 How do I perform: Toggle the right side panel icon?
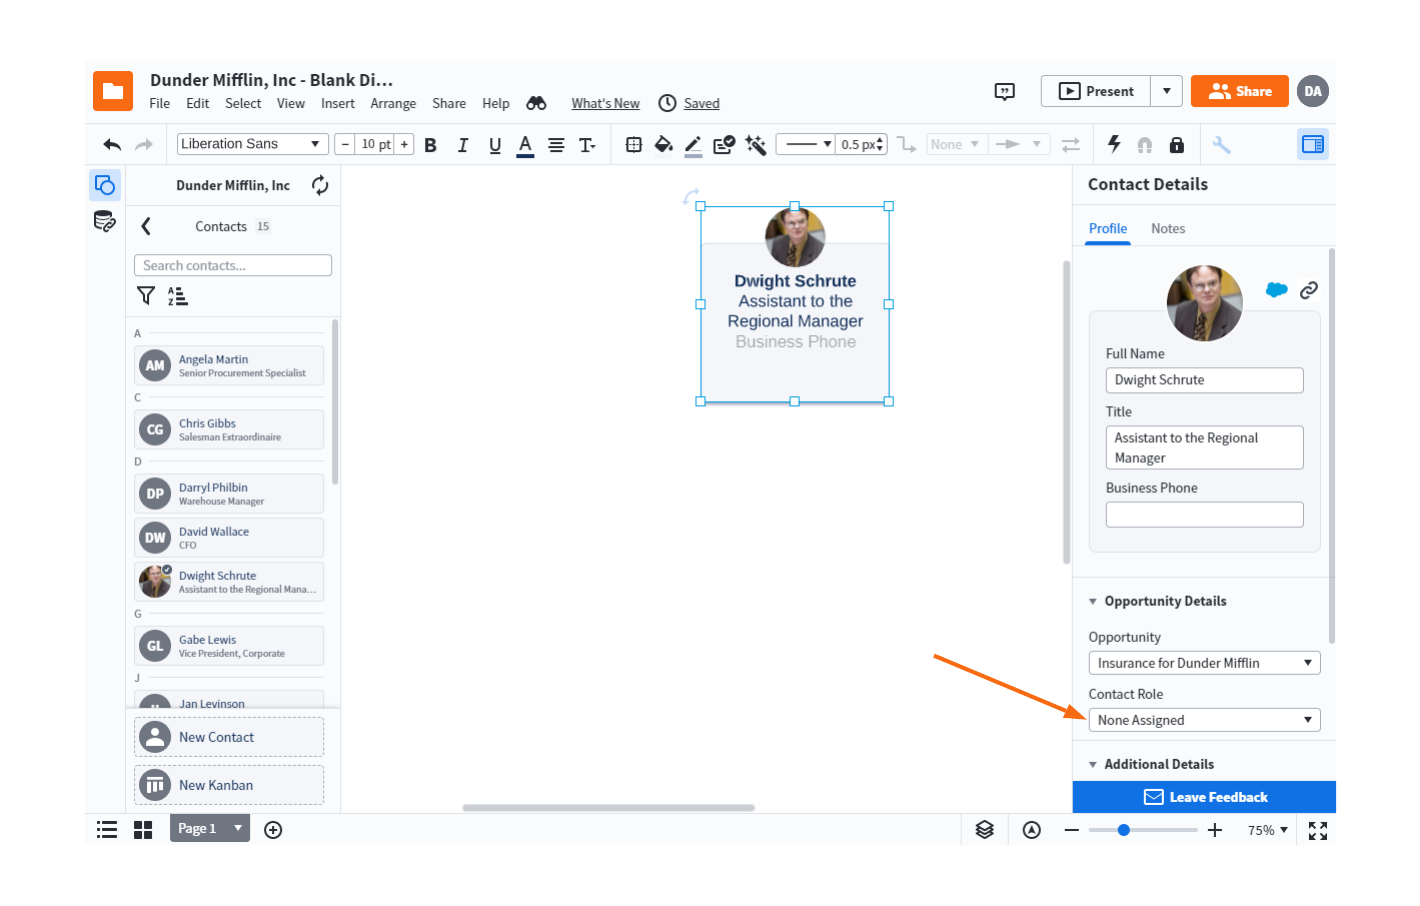click(x=1312, y=144)
